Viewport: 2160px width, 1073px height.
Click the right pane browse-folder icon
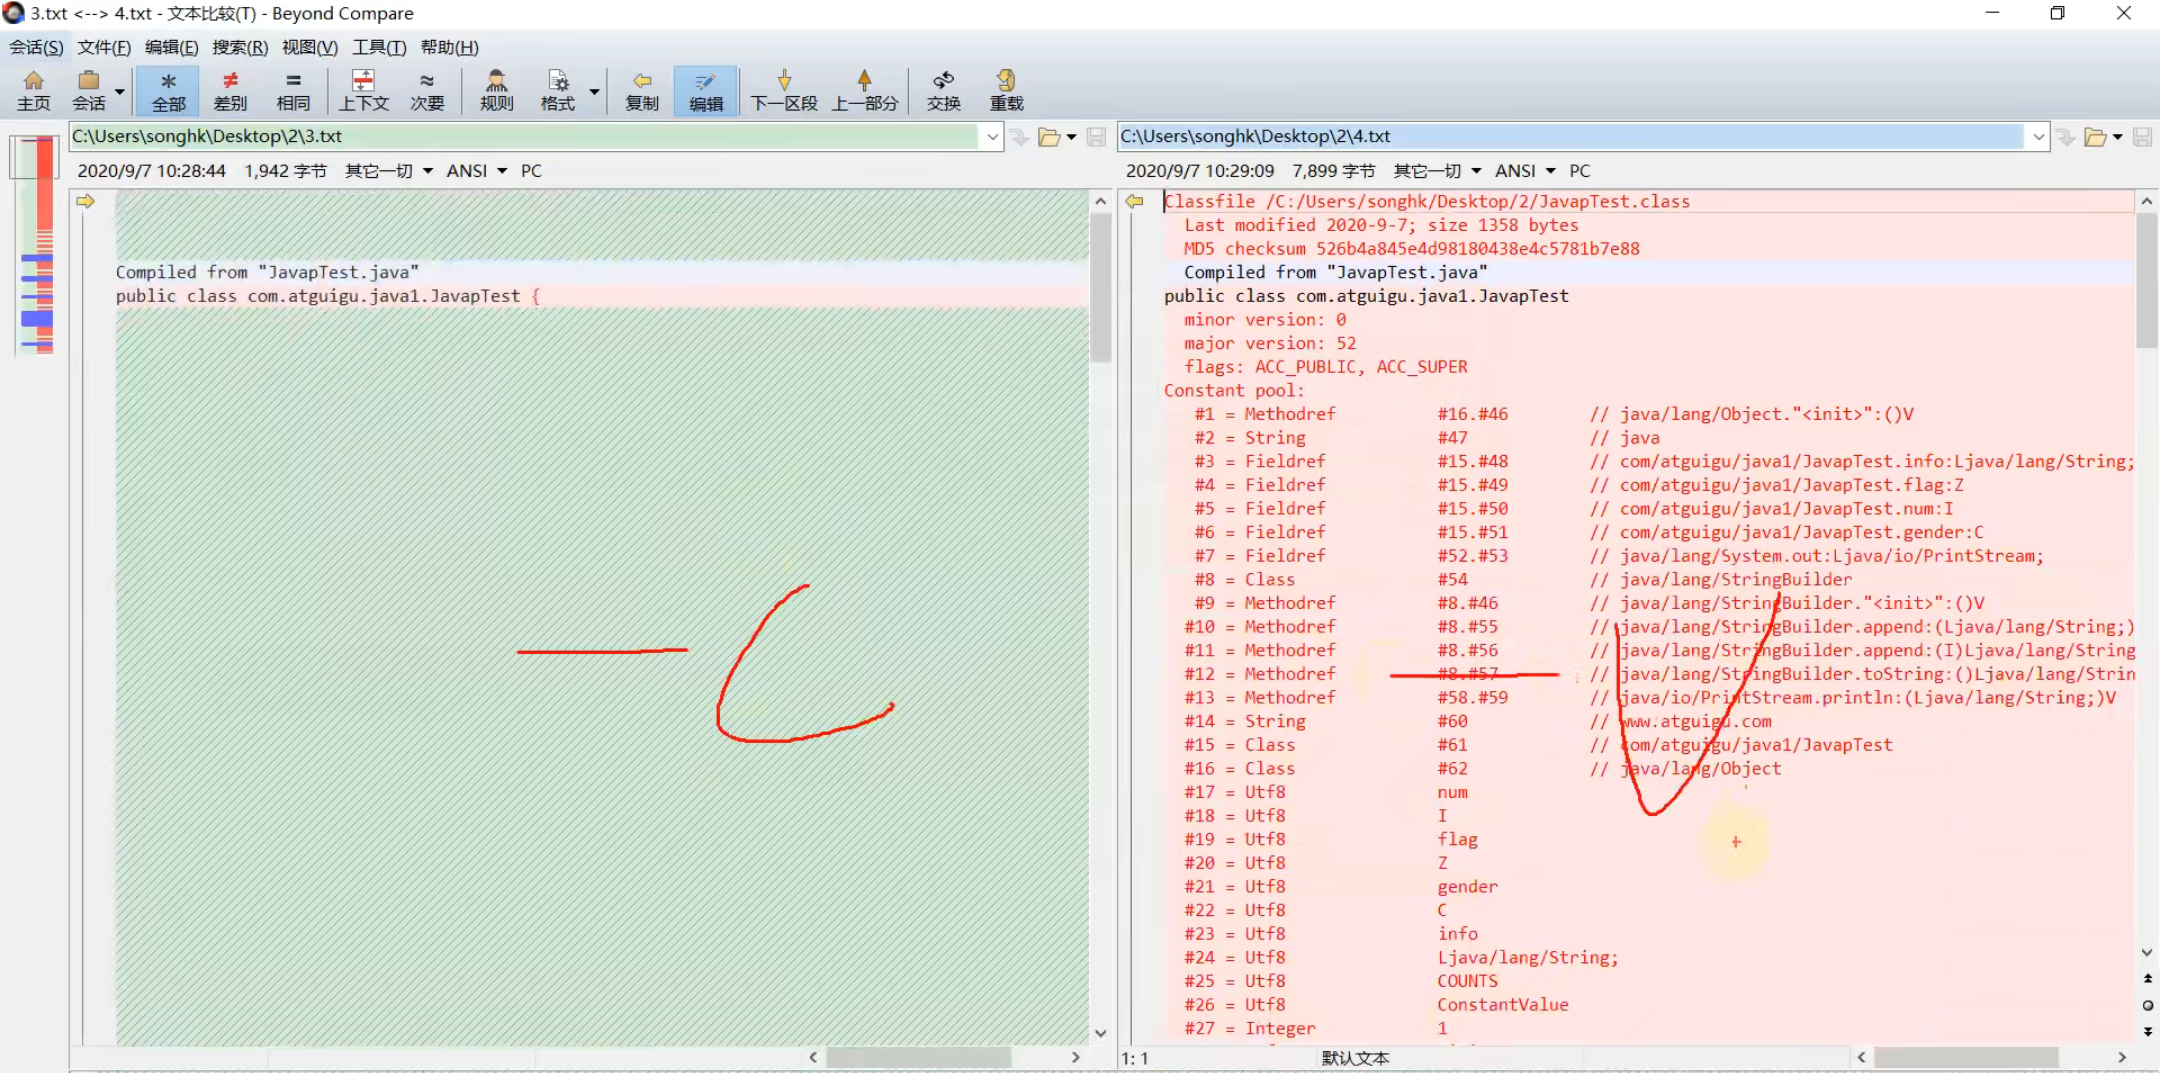coord(2095,137)
